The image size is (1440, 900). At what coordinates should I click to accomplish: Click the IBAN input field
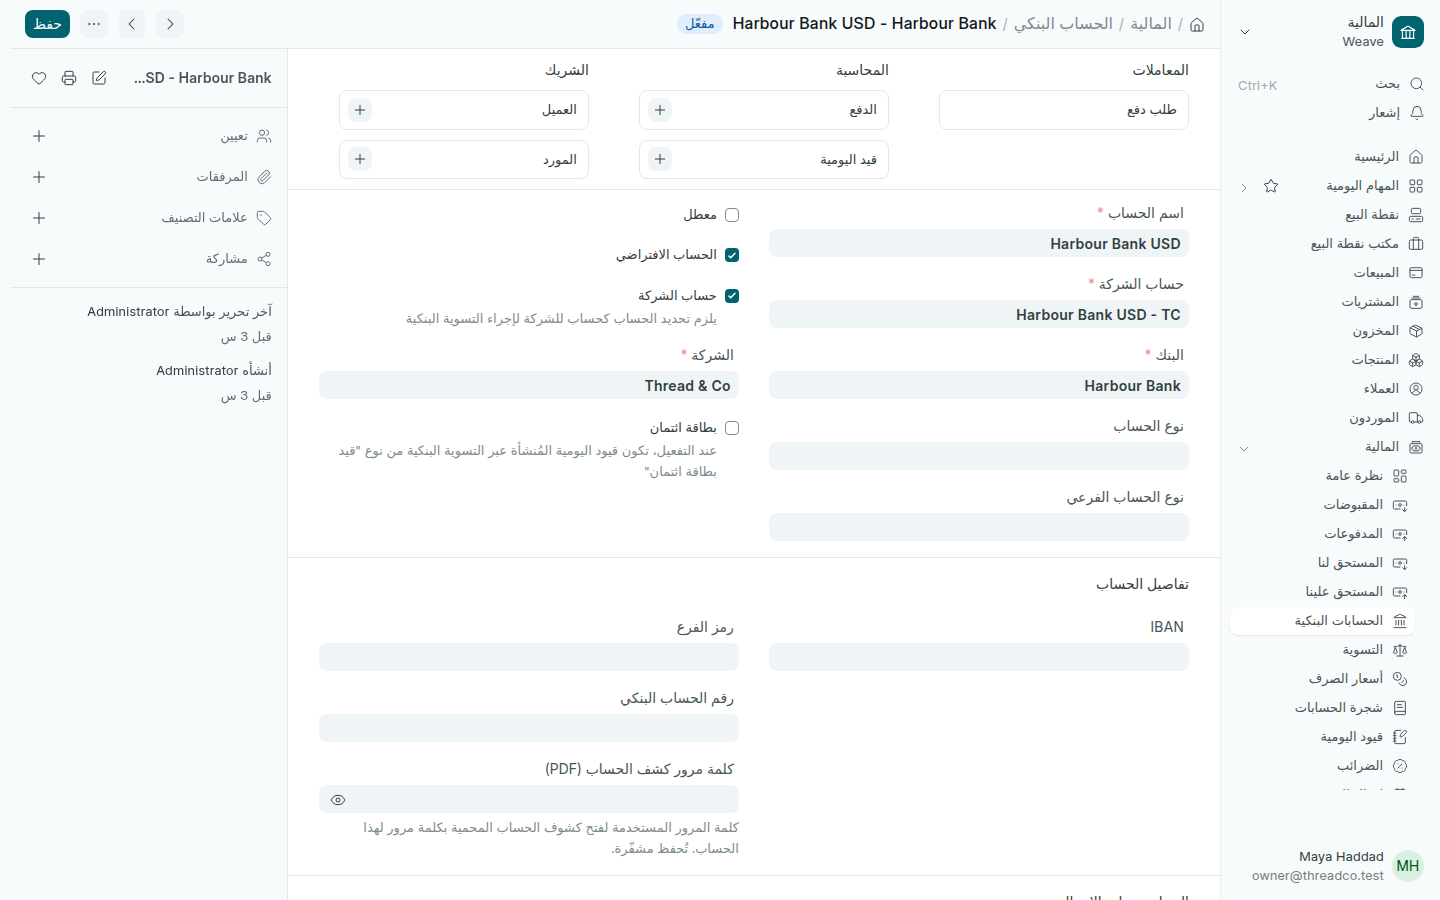click(979, 657)
